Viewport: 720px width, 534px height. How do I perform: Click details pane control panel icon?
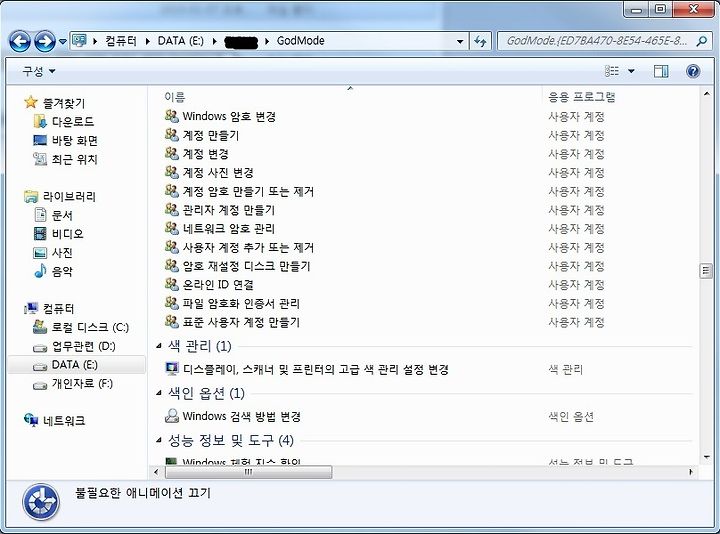coord(41,502)
